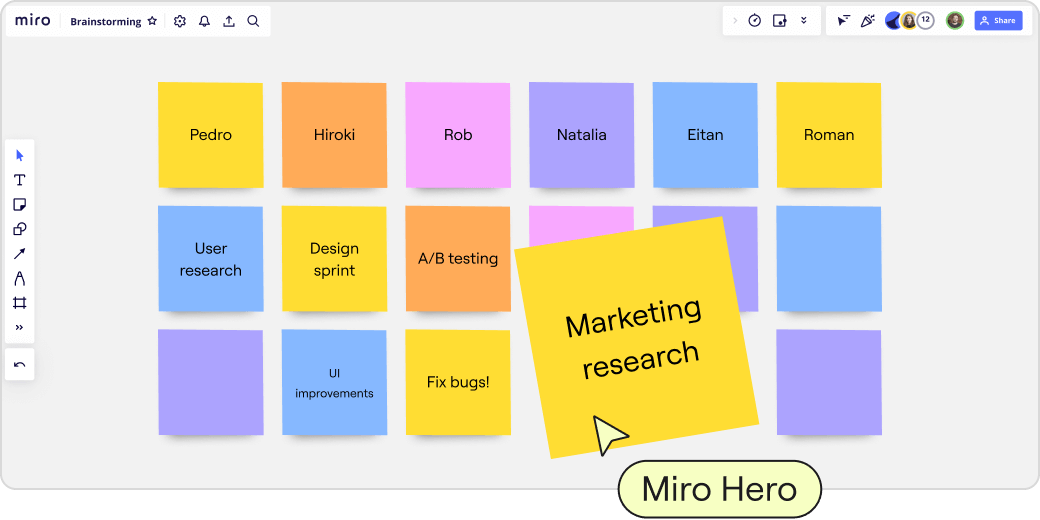
Task: Open board settings gear menu
Action: point(180,21)
